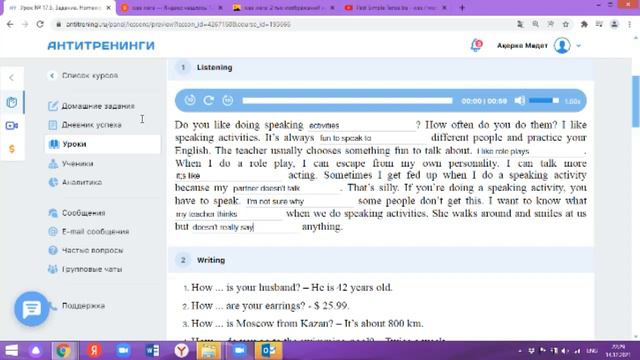Switch to the second browser tab
Screen dimensions: 640x360
click(x=171, y=8)
